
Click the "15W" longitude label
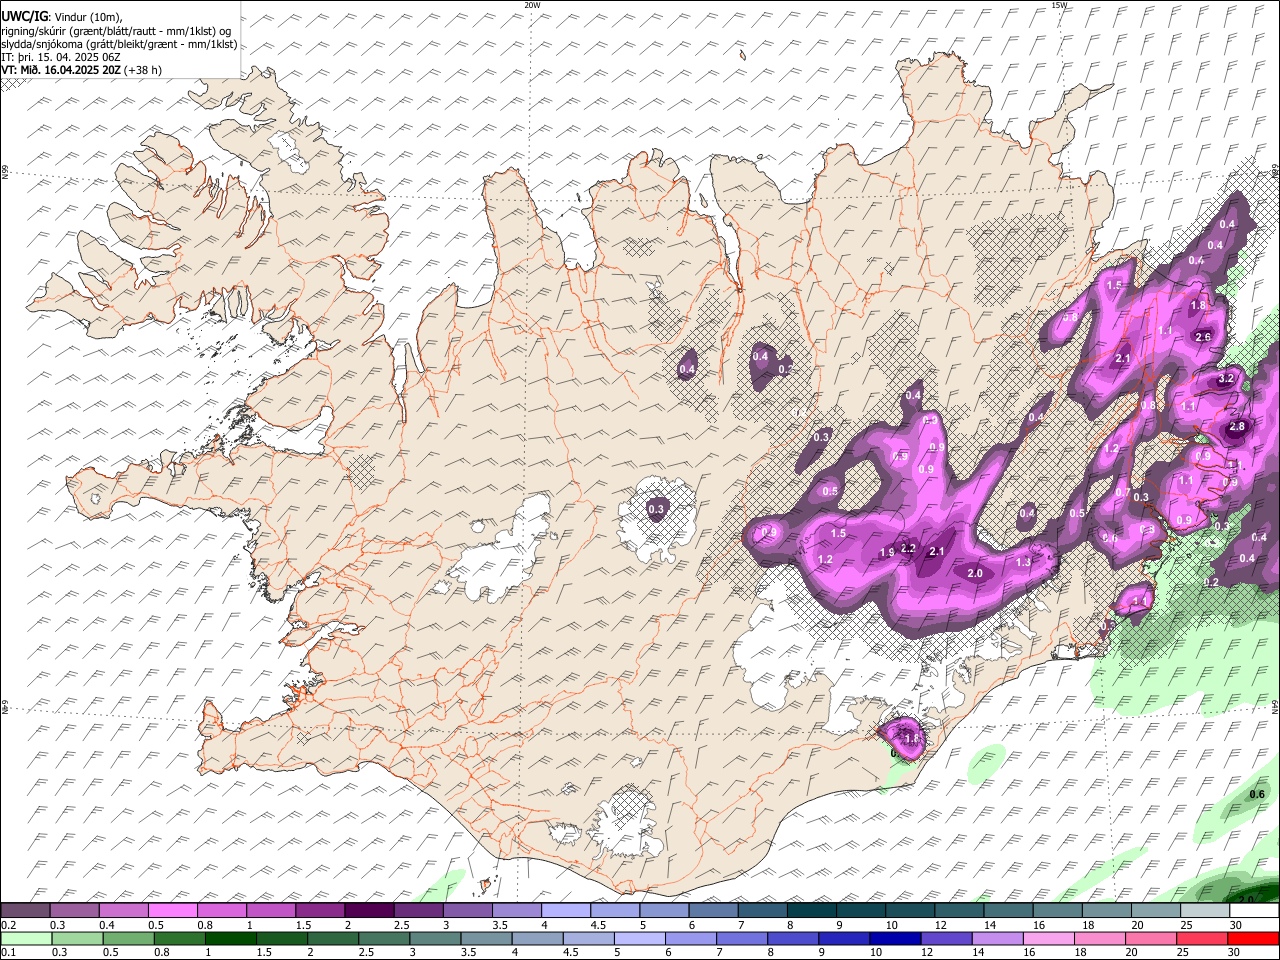[1060, 5]
